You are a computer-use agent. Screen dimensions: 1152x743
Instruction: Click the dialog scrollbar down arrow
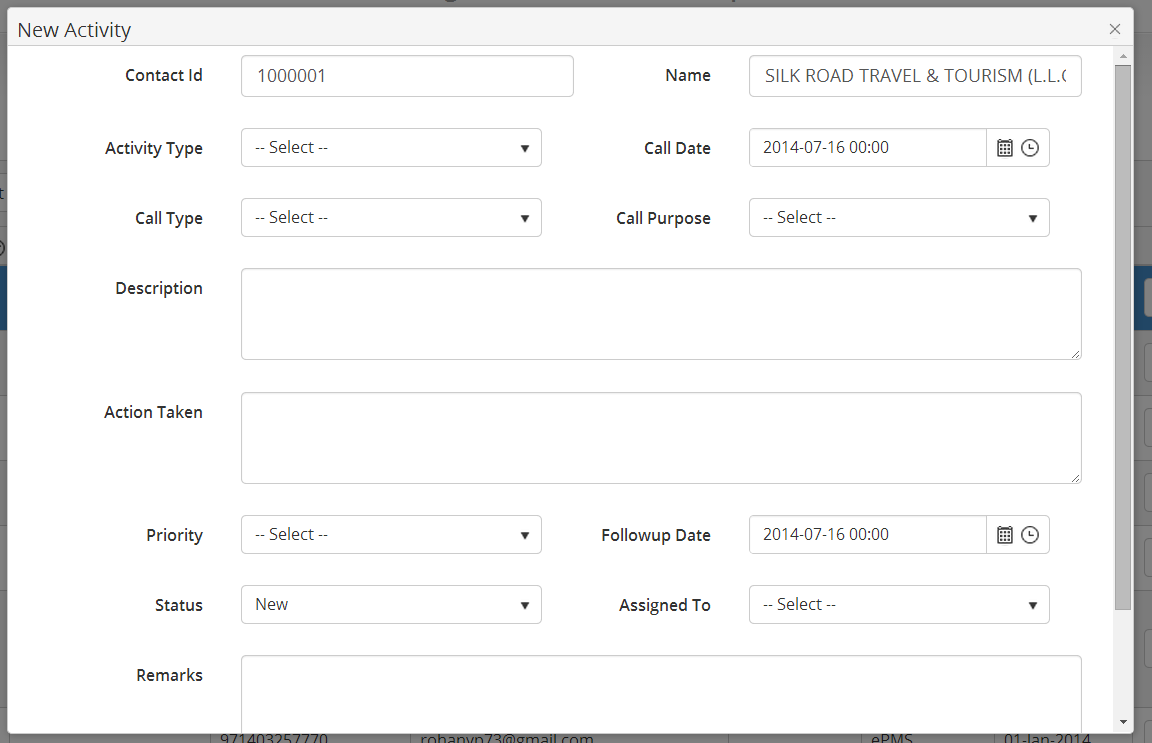point(1123,722)
